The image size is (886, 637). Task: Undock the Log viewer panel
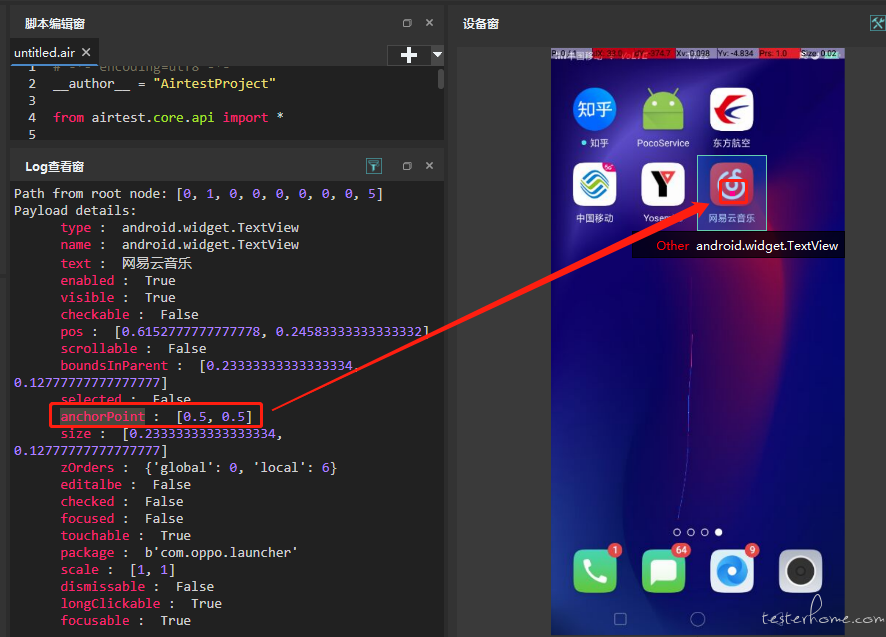point(407,166)
